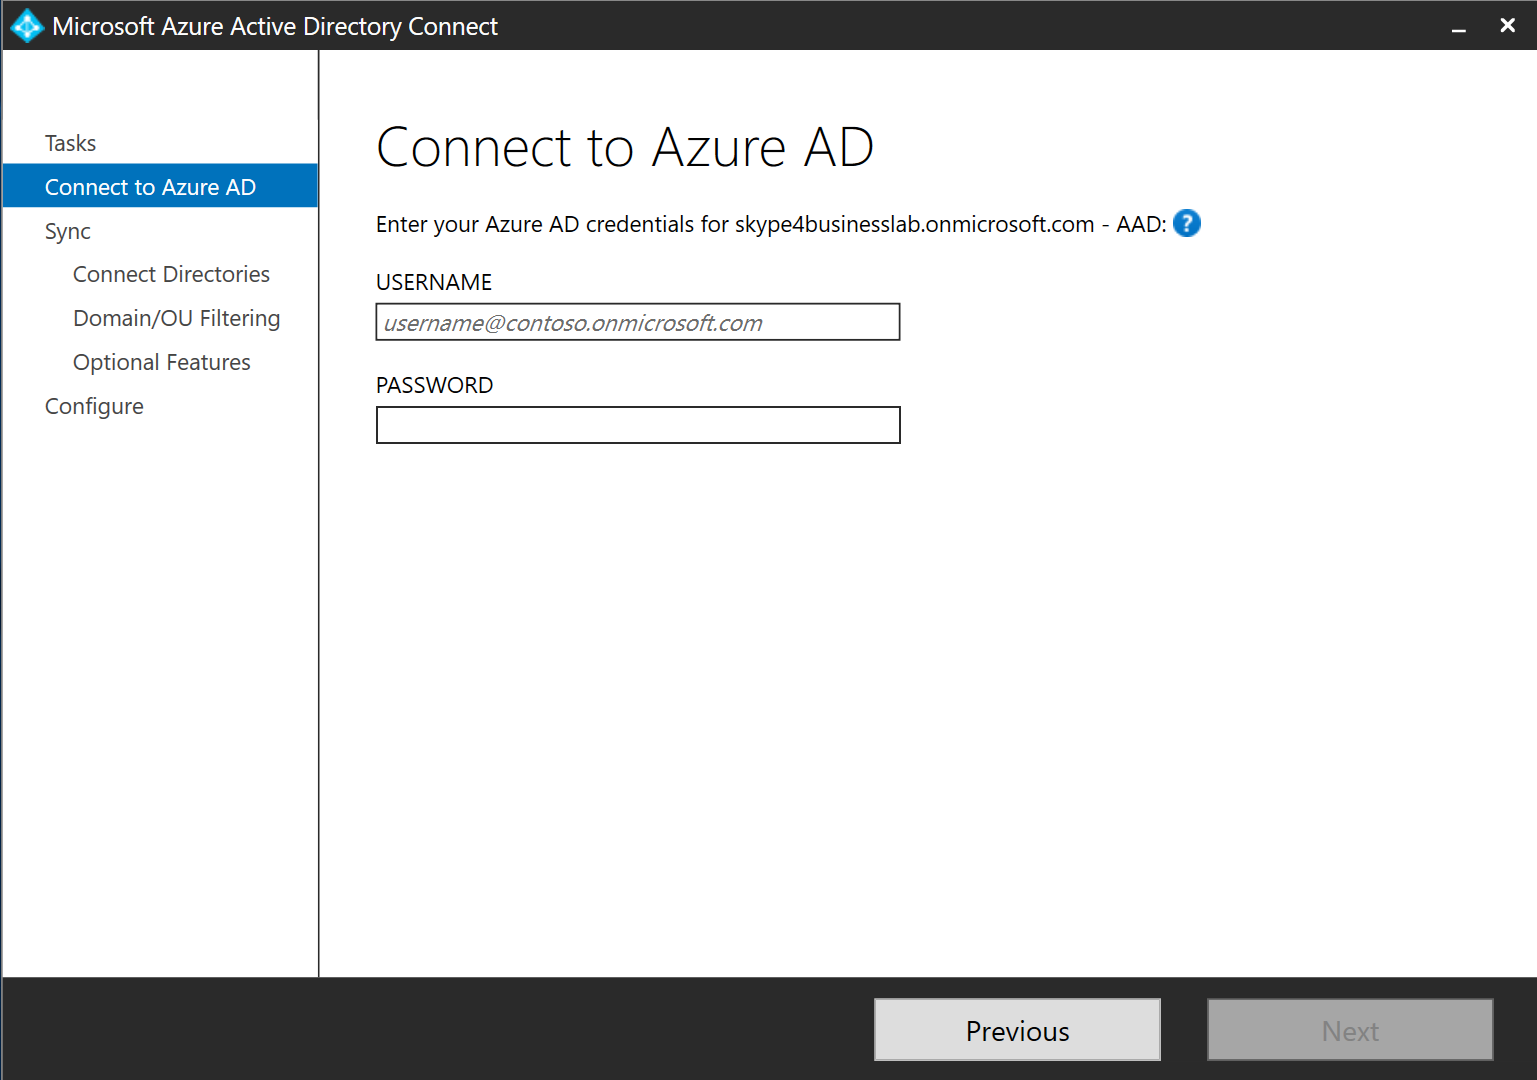Screen dimensions: 1537x1080
Task: Open the Tasks step in sidebar
Action: coord(70,143)
